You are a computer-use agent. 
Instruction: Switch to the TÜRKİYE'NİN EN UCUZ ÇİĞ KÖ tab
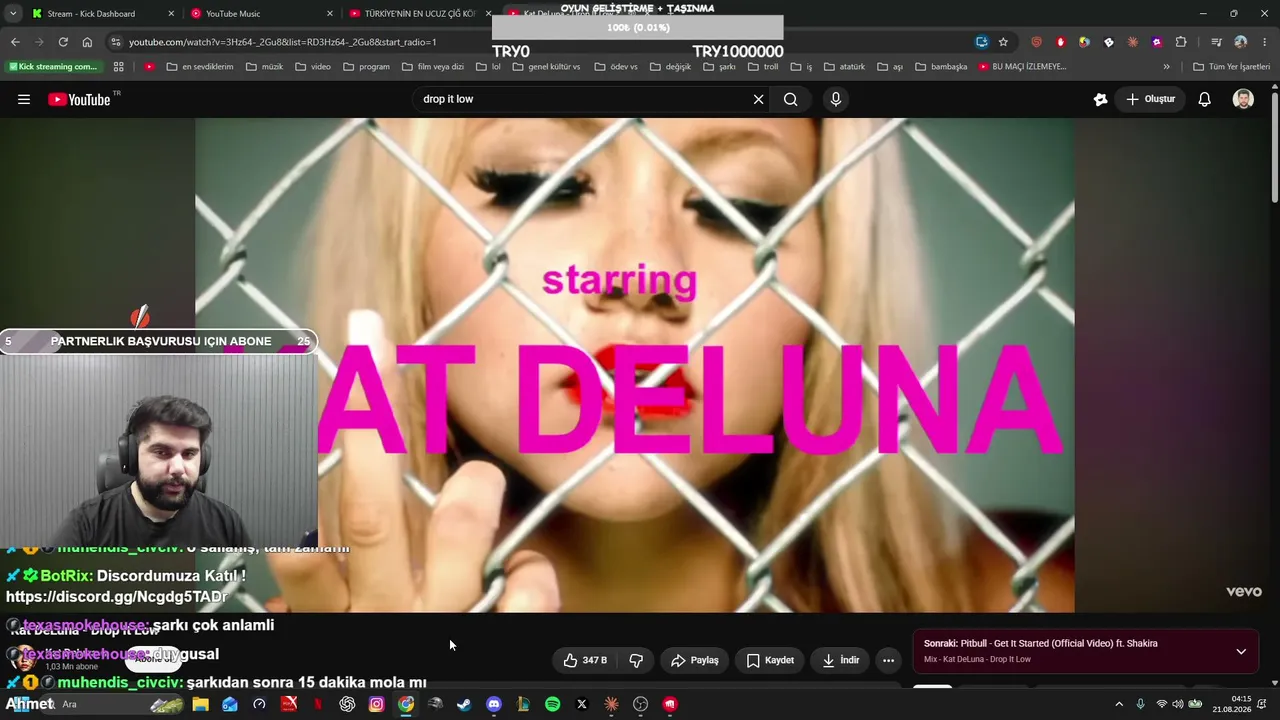(419, 14)
